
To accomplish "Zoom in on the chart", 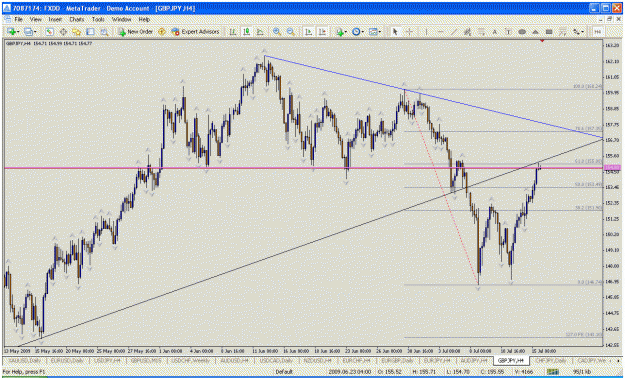I will (x=277, y=32).
